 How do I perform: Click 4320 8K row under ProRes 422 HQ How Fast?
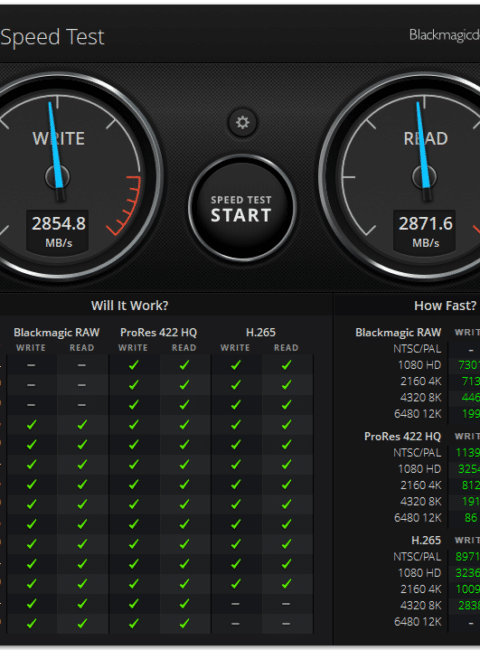coord(421,502)
